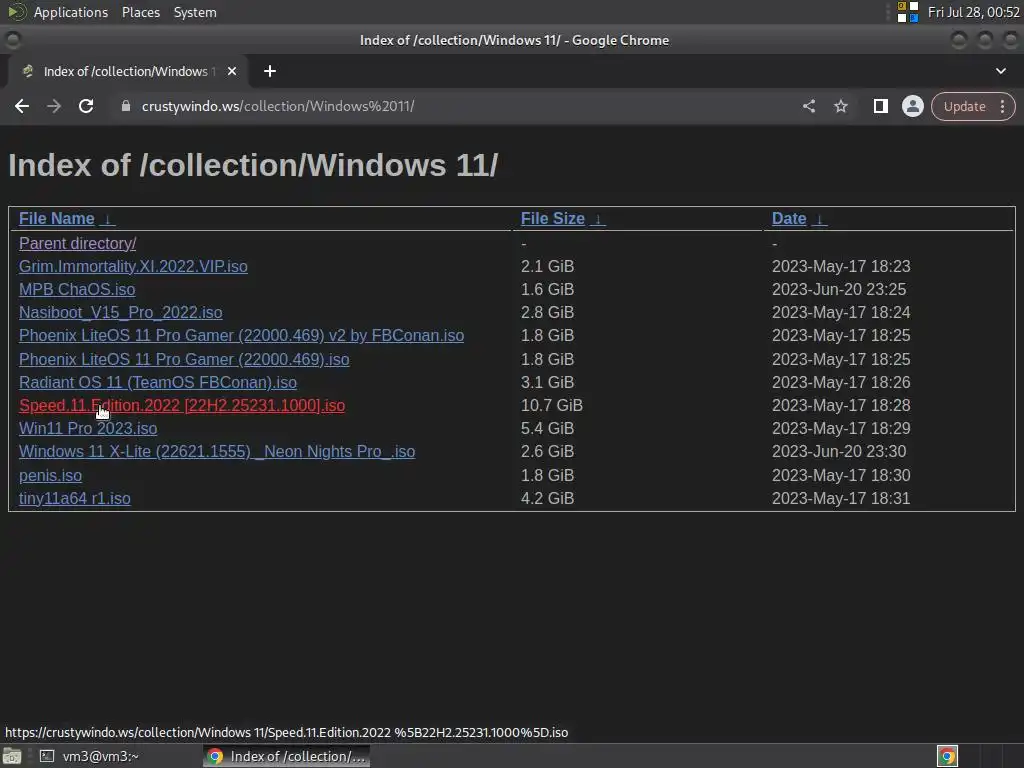1024x768 pixels.
Task: Click the 2023-May-17 18:31 date cell
Action: coord(841,498)
